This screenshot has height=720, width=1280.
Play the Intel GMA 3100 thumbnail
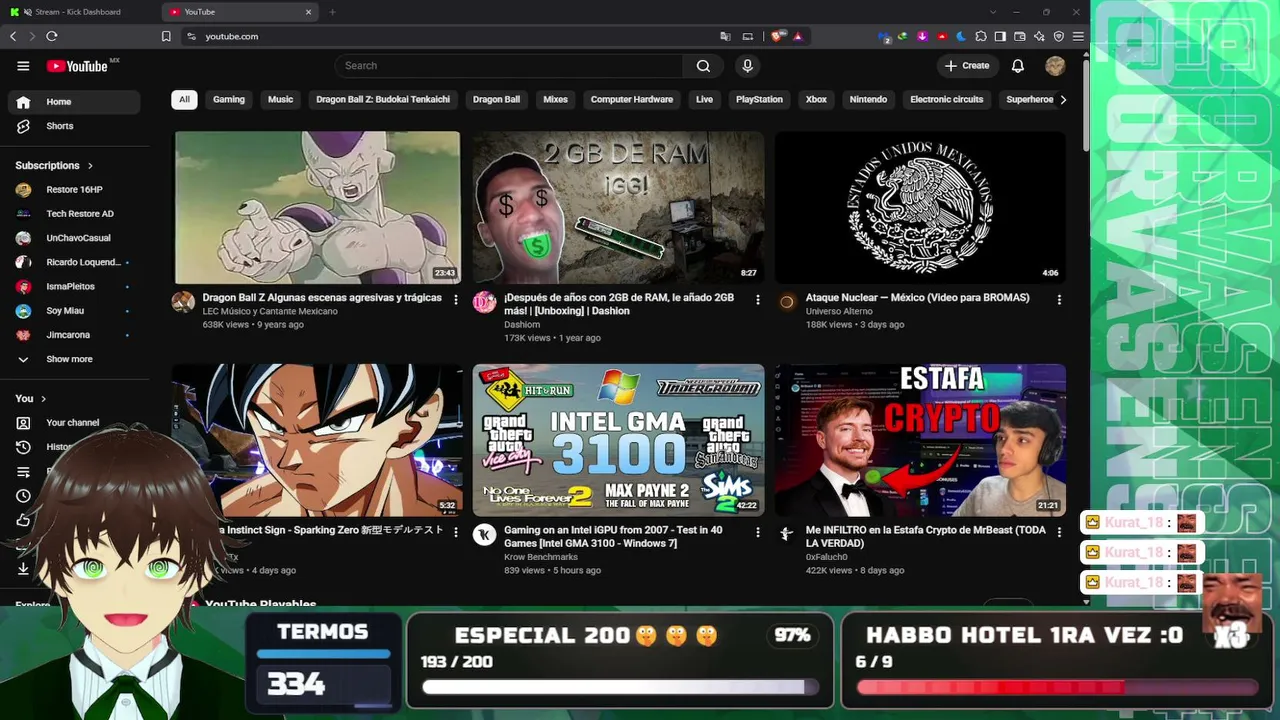pos(618,440)
